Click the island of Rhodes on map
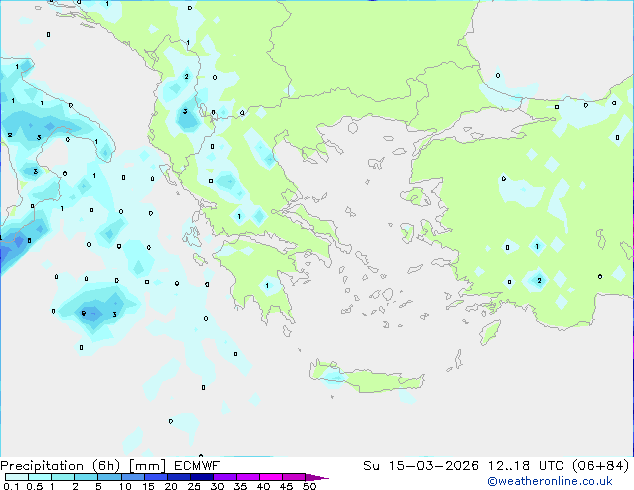 coord(490,332)
